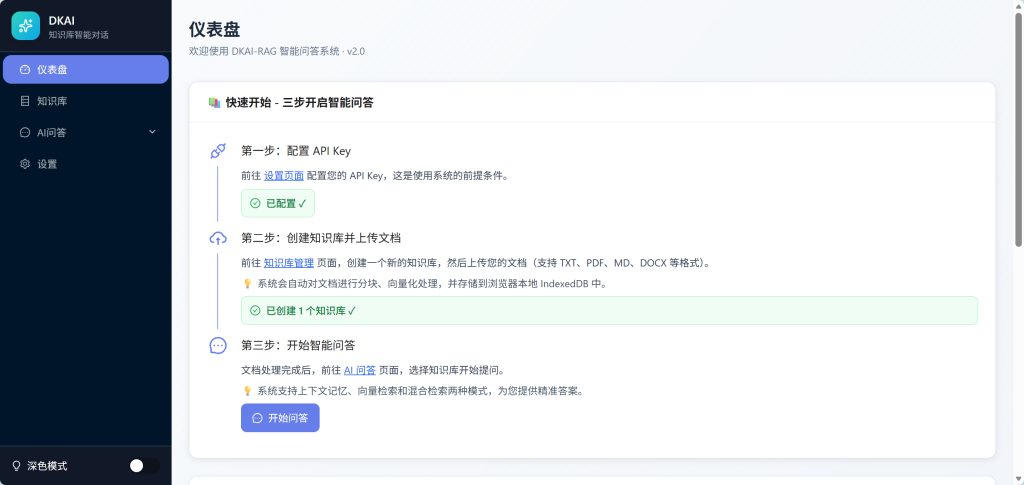
Task: Click the plug icon for 第一步
Action: point(217,151)
